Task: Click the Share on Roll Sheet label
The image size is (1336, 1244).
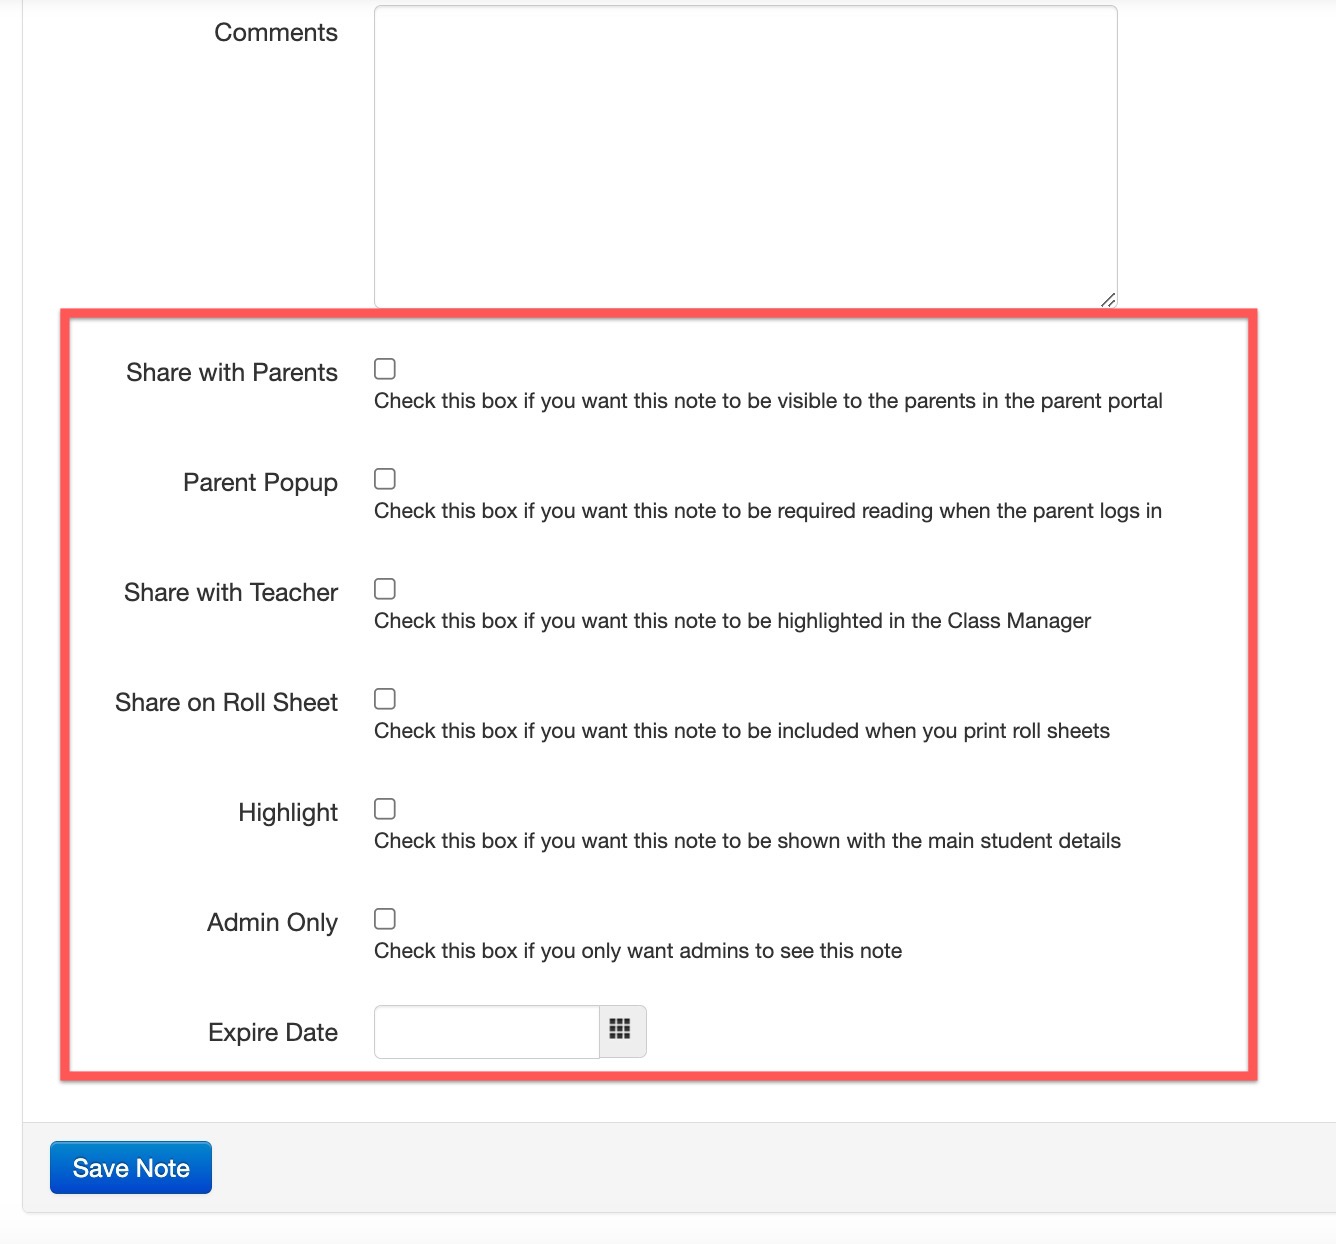Action: [x=226, y=703]
